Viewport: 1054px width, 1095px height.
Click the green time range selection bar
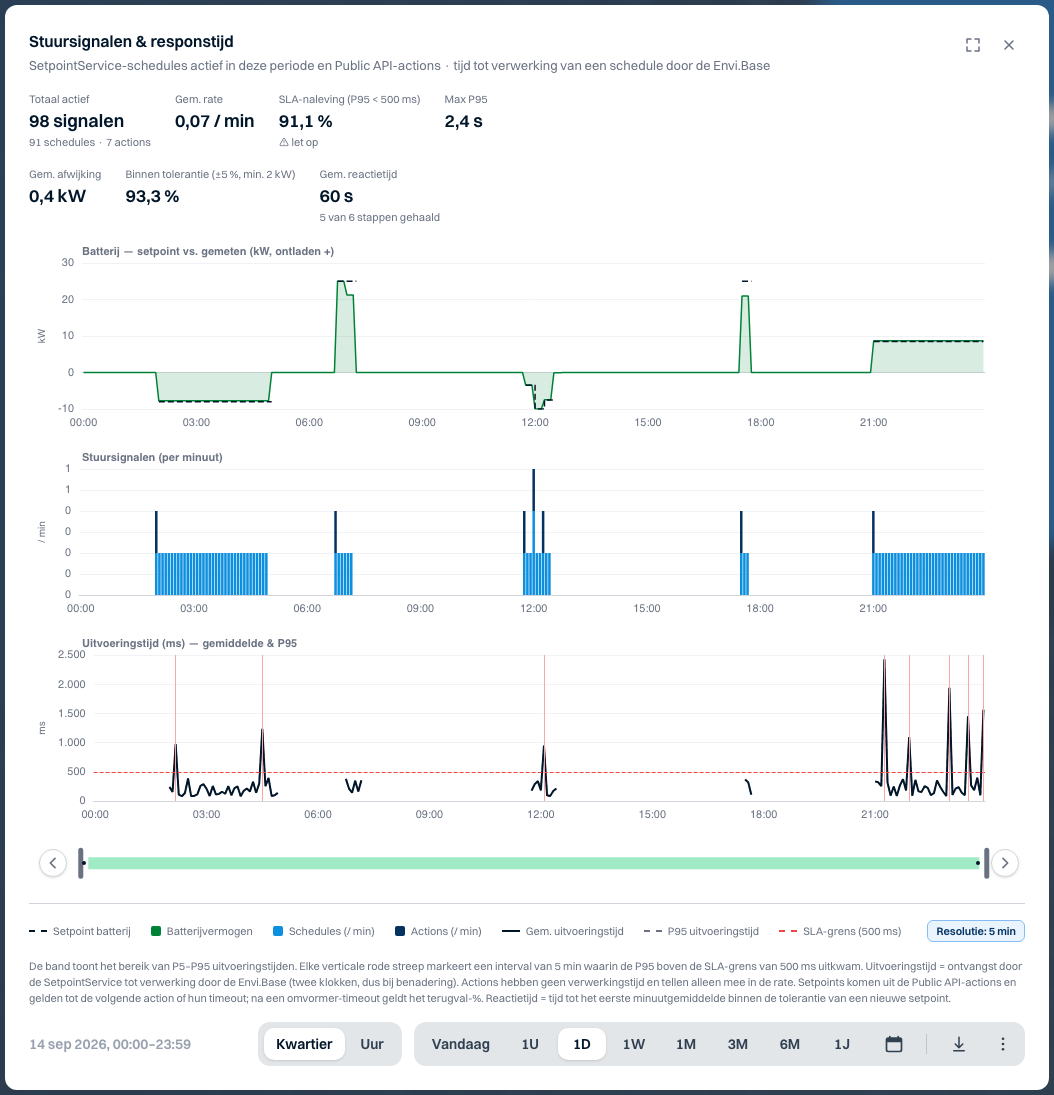coord(534,863)
